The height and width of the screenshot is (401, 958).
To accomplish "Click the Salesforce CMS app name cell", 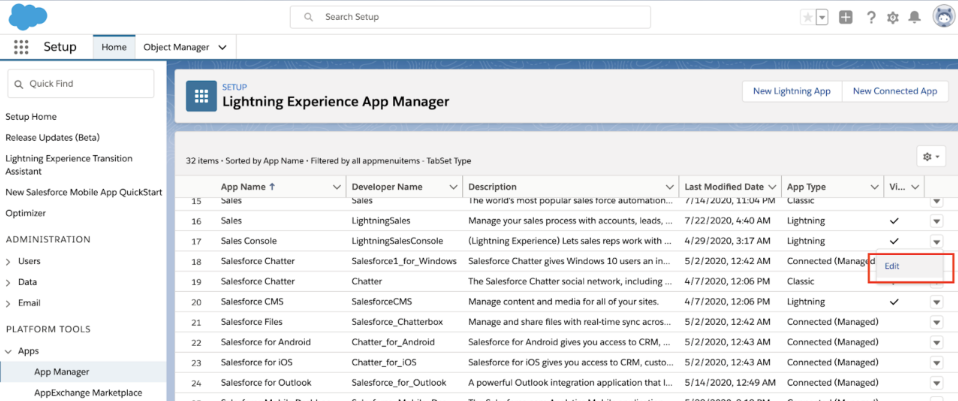I will (252, 302).
